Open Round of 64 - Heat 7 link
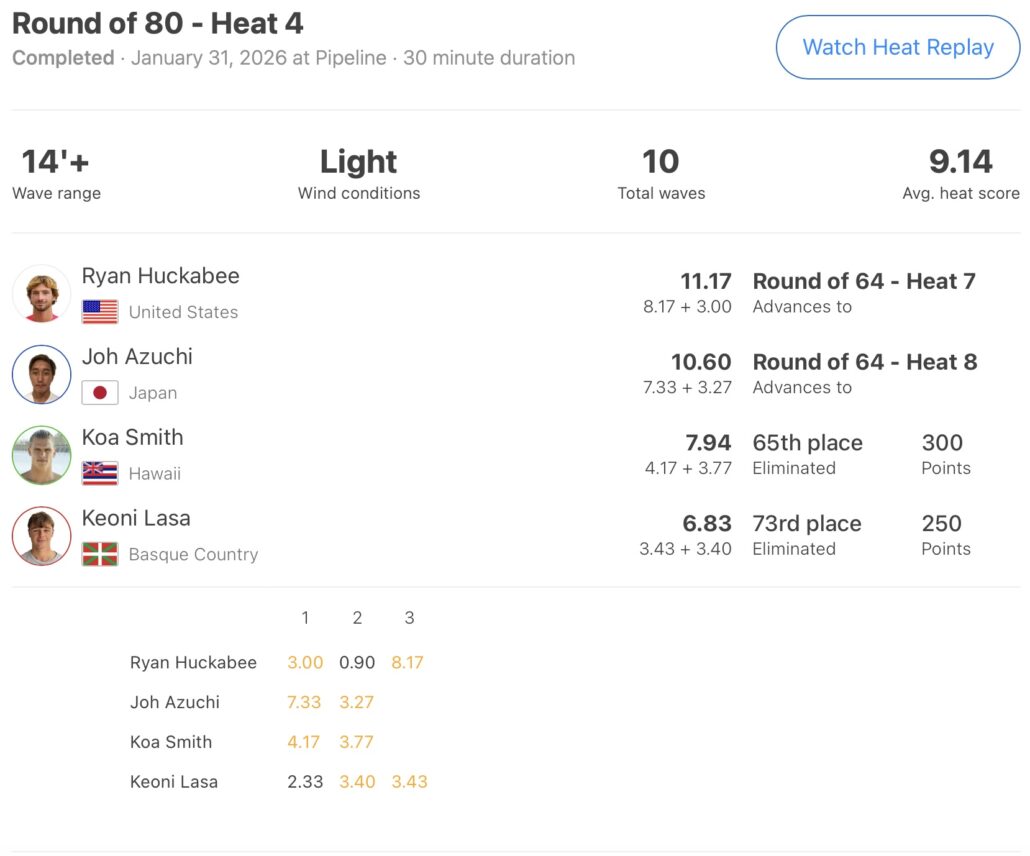 pyautogui.click(x=864, y=281)
